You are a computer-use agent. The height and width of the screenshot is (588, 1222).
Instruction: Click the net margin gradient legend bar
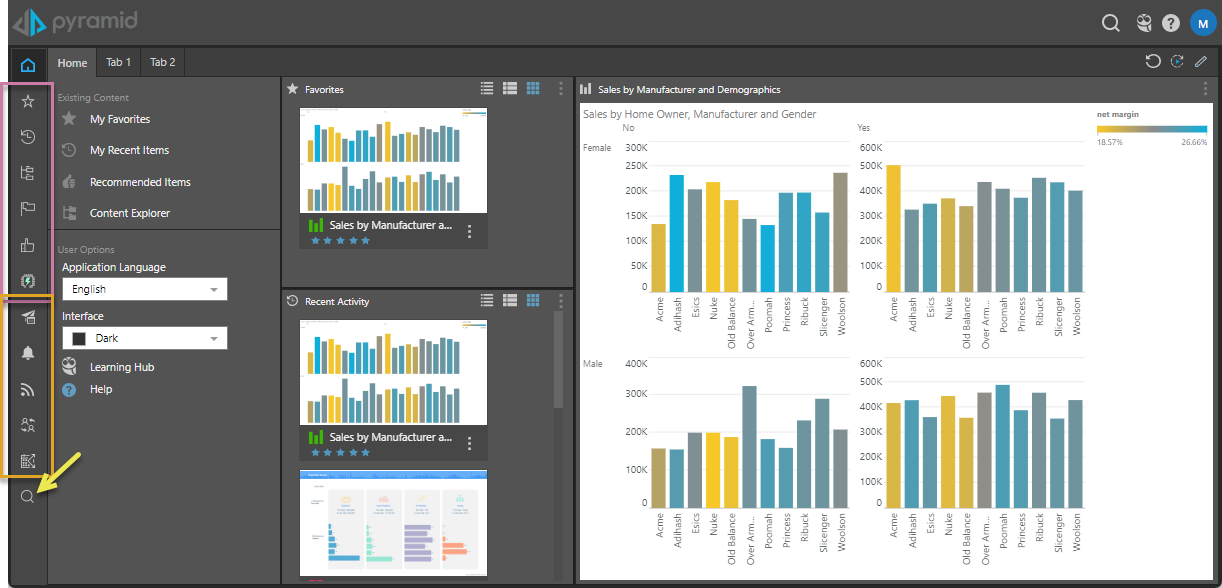pyautogui.click(x=1151, y=130)
